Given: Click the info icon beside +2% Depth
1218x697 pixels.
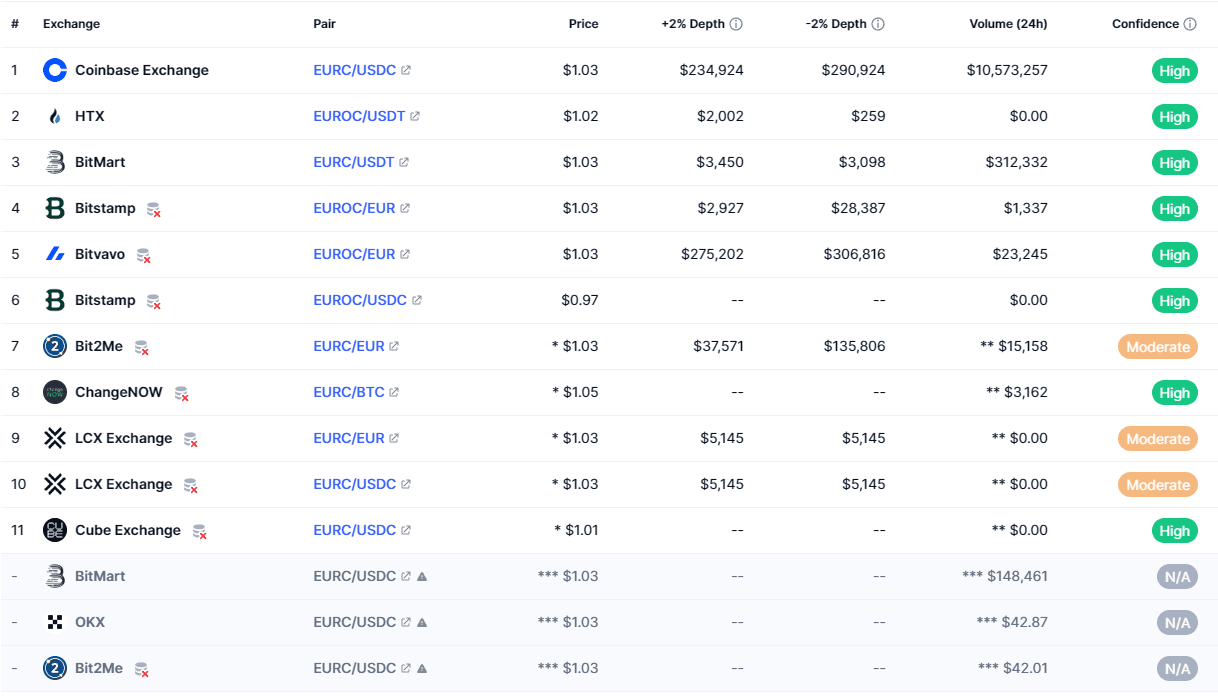Looking at the screenshot, I should 736,24.
